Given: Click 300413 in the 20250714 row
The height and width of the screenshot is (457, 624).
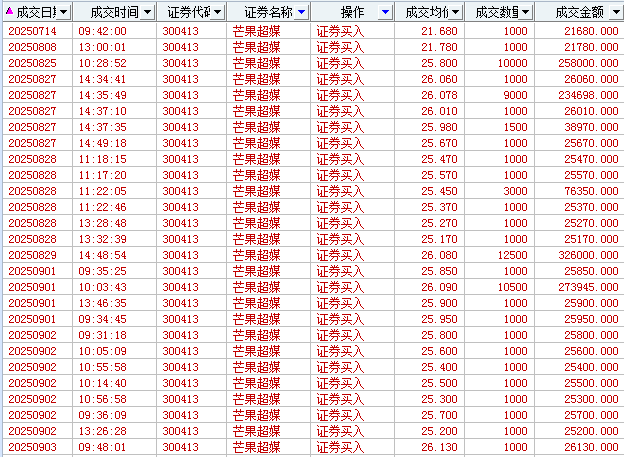Looking at the screenshot, I should coord(180,31).
